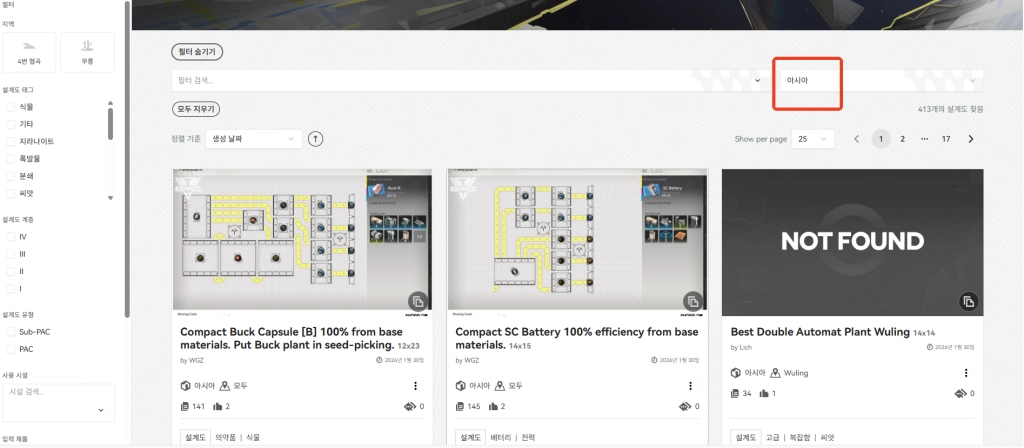Screen dimensions: 1024x448
Task: Open the 생성 날짜 sort dropdown
Action: [x=252, y=139]
